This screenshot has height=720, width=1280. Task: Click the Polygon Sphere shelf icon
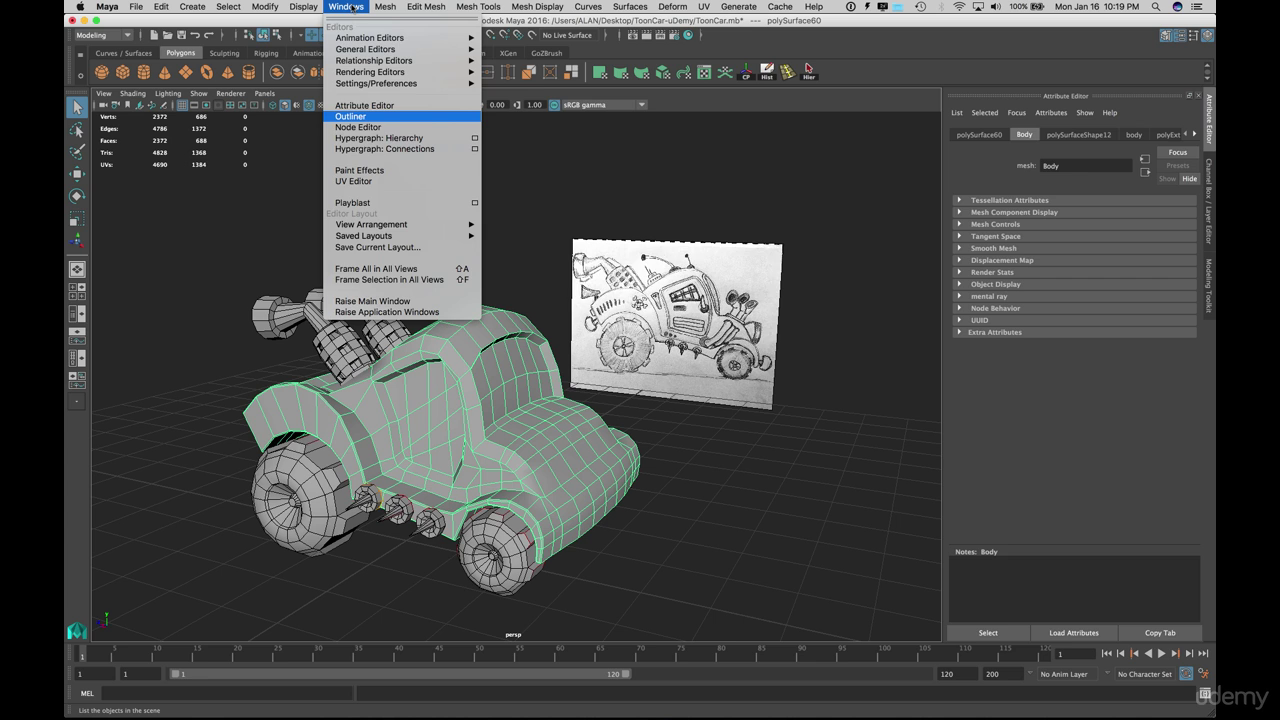pos(101,72)
